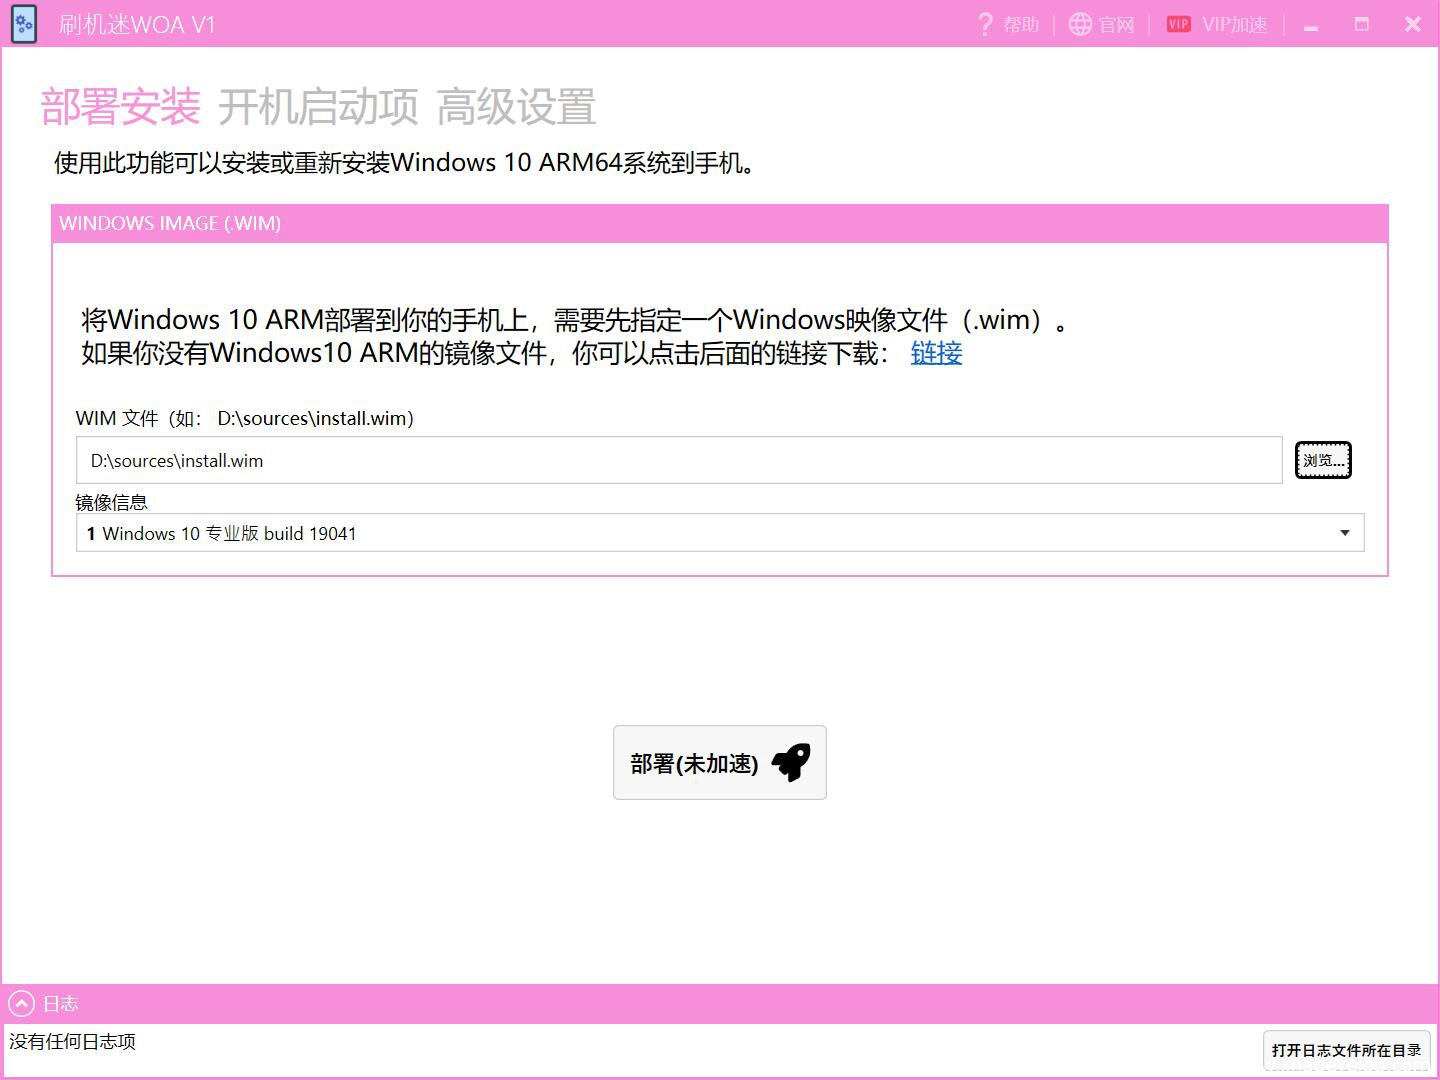Collapse the 日志 panel with the chevron icon
Viewport: 1440px width, 1080px height.
[21, 1004]
